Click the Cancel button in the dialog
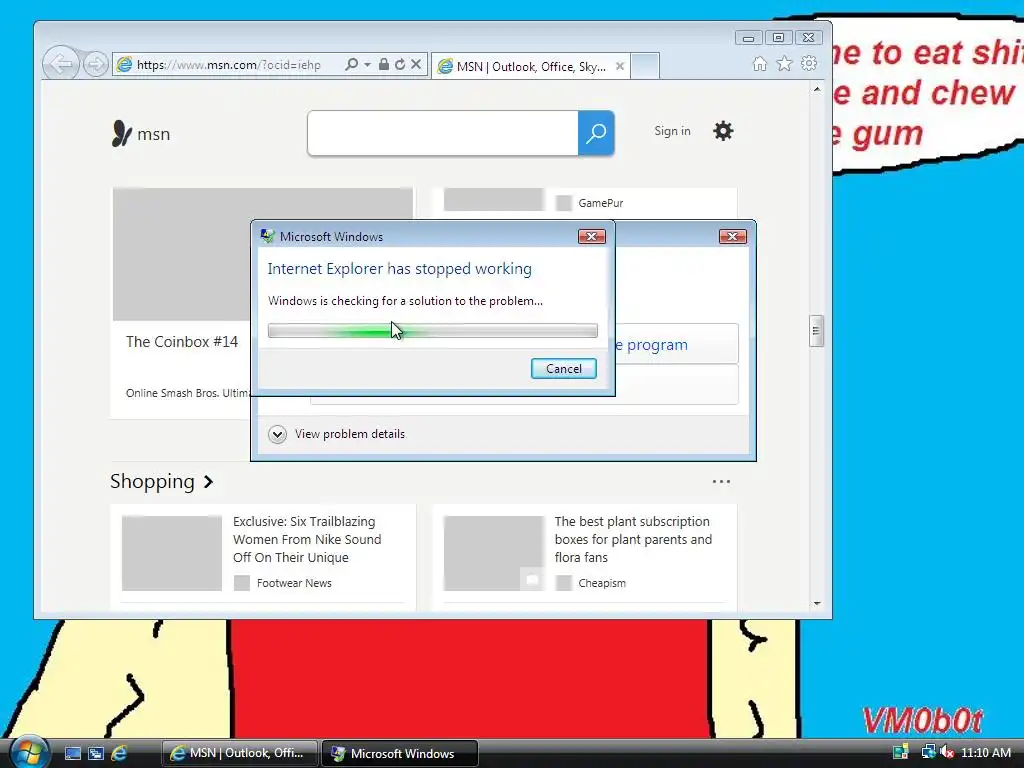Viewport: 1024px width, 768px height. [564, 368]
